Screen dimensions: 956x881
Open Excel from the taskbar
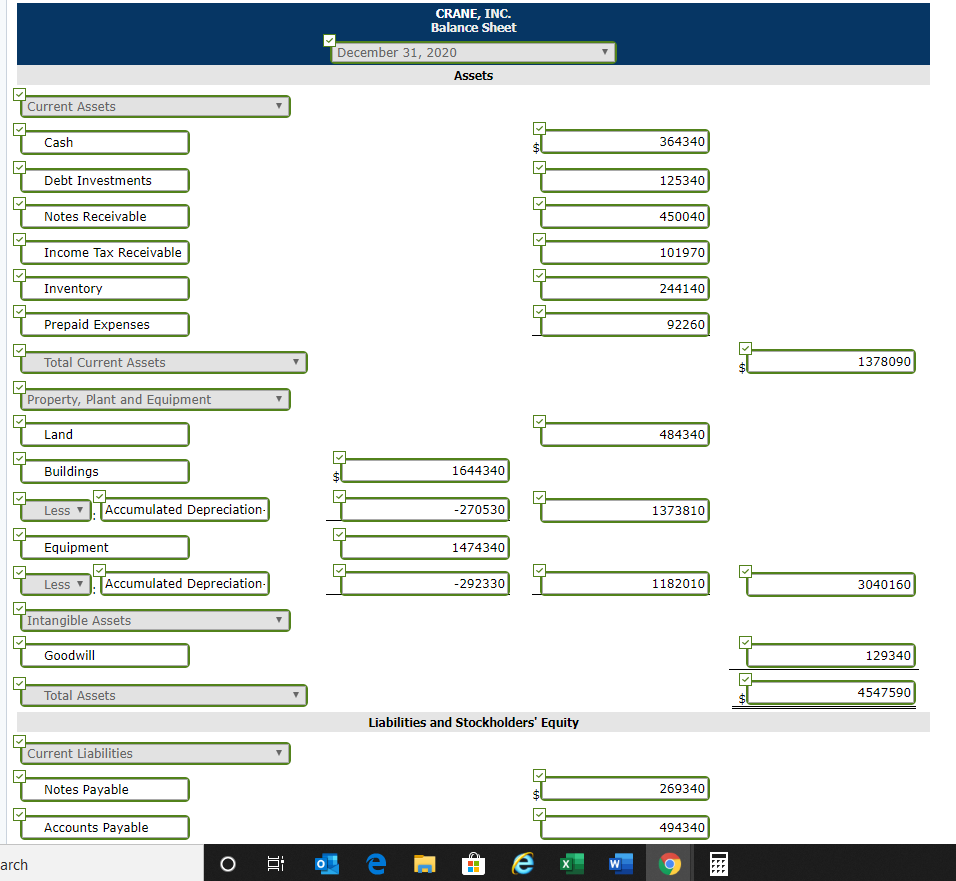pyautogui.click(x=571, y=863)
